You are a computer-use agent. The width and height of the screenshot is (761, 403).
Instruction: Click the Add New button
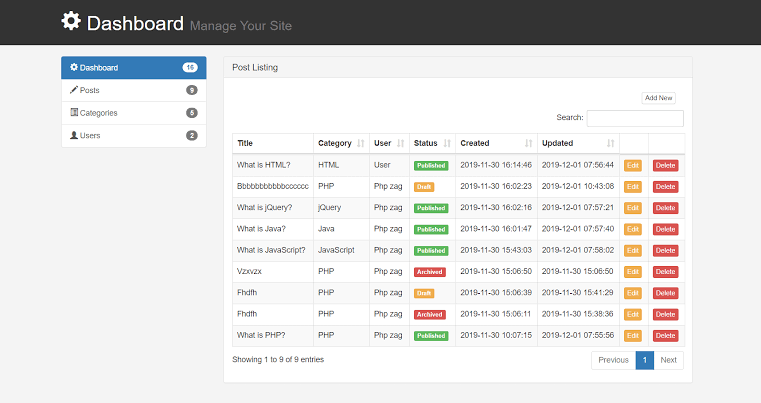[x=659, y=98]
